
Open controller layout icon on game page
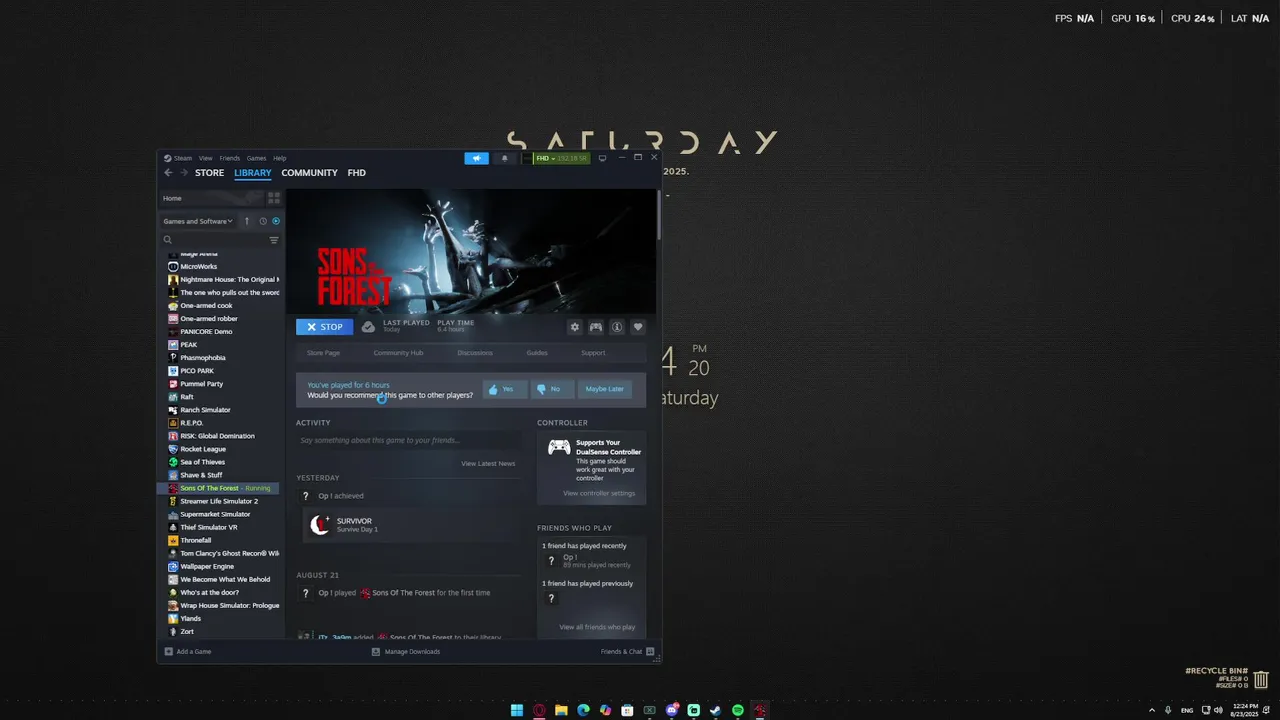tap(596, 327)
